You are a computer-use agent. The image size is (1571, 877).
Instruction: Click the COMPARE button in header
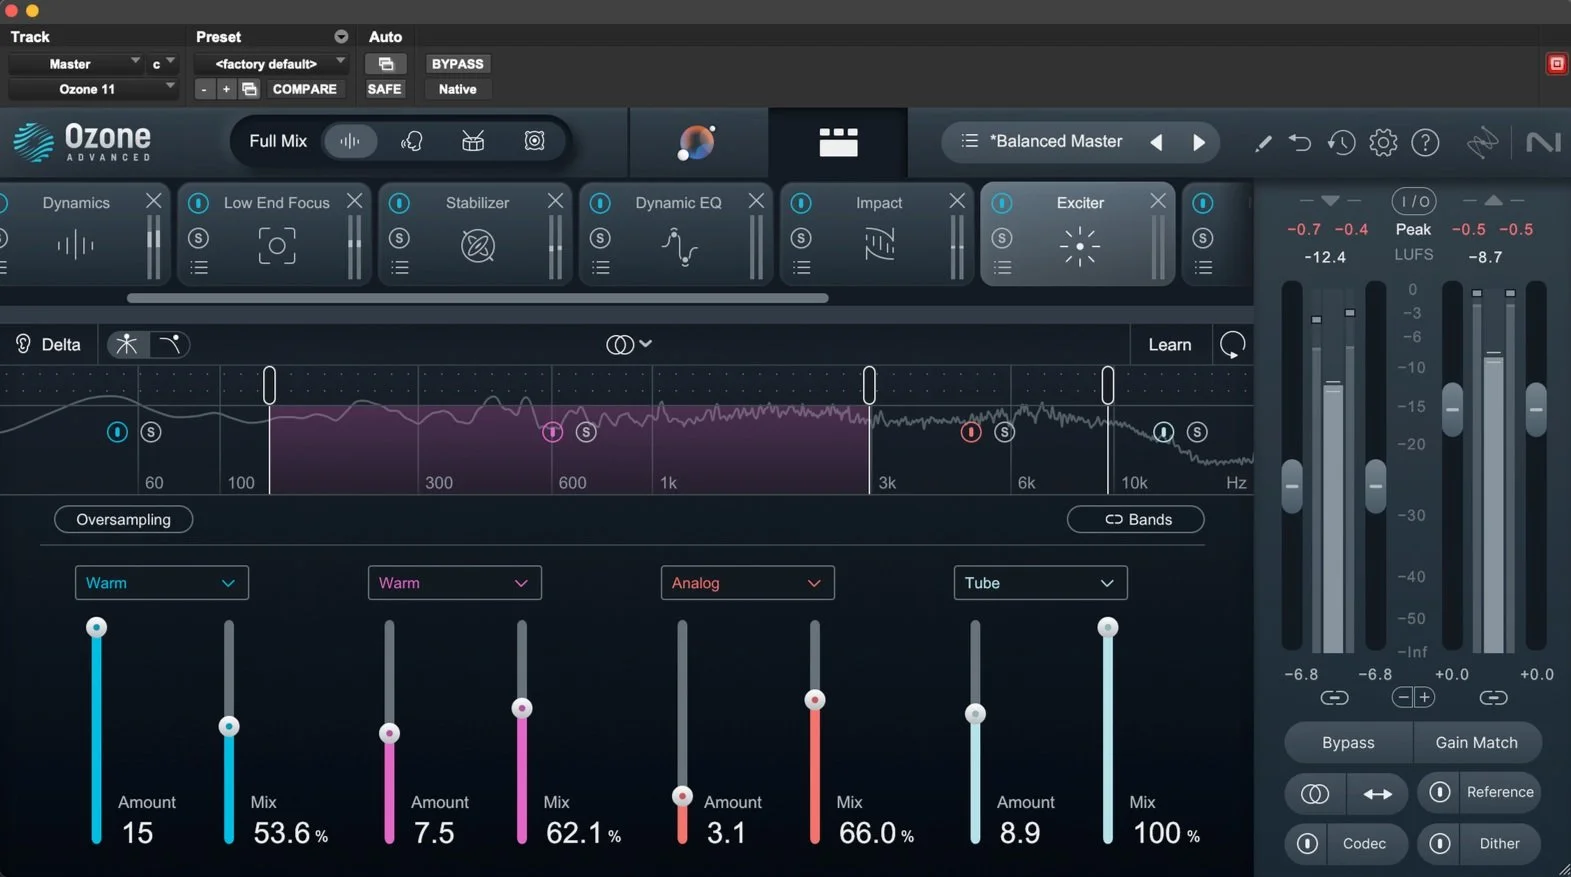(304, 89)
